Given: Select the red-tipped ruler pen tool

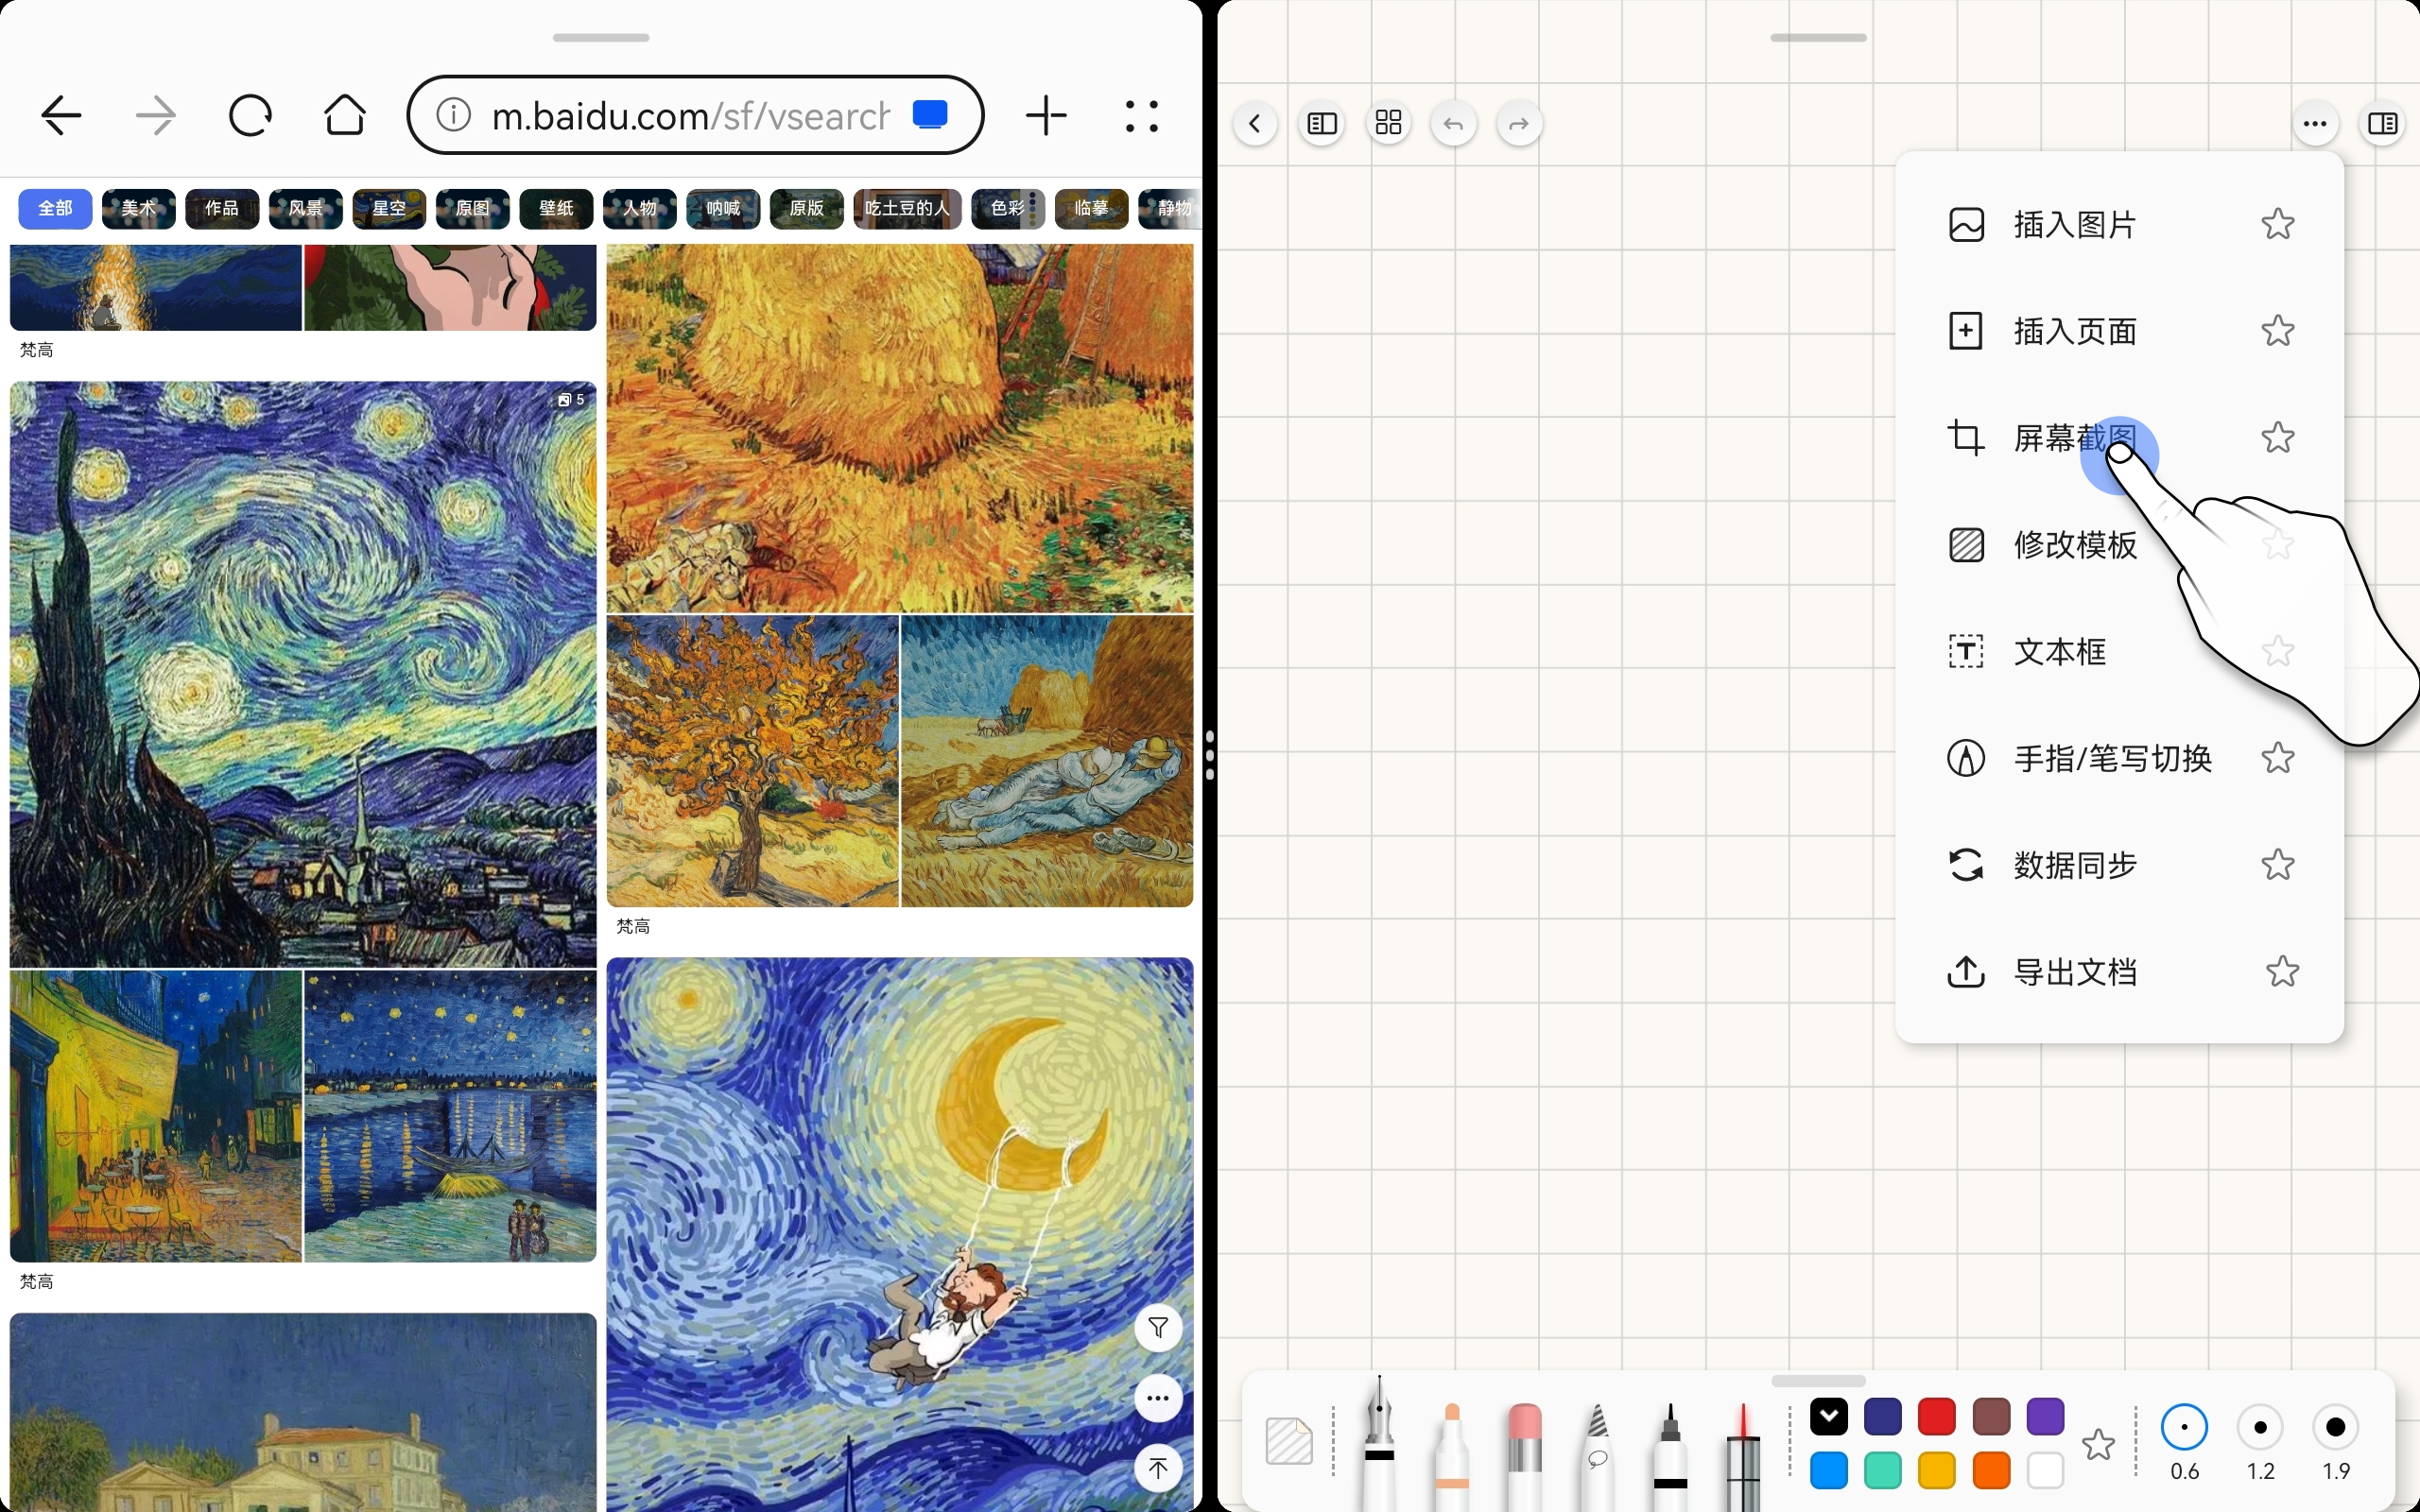Looking at the screenshot, I should pos(1743,1455).
